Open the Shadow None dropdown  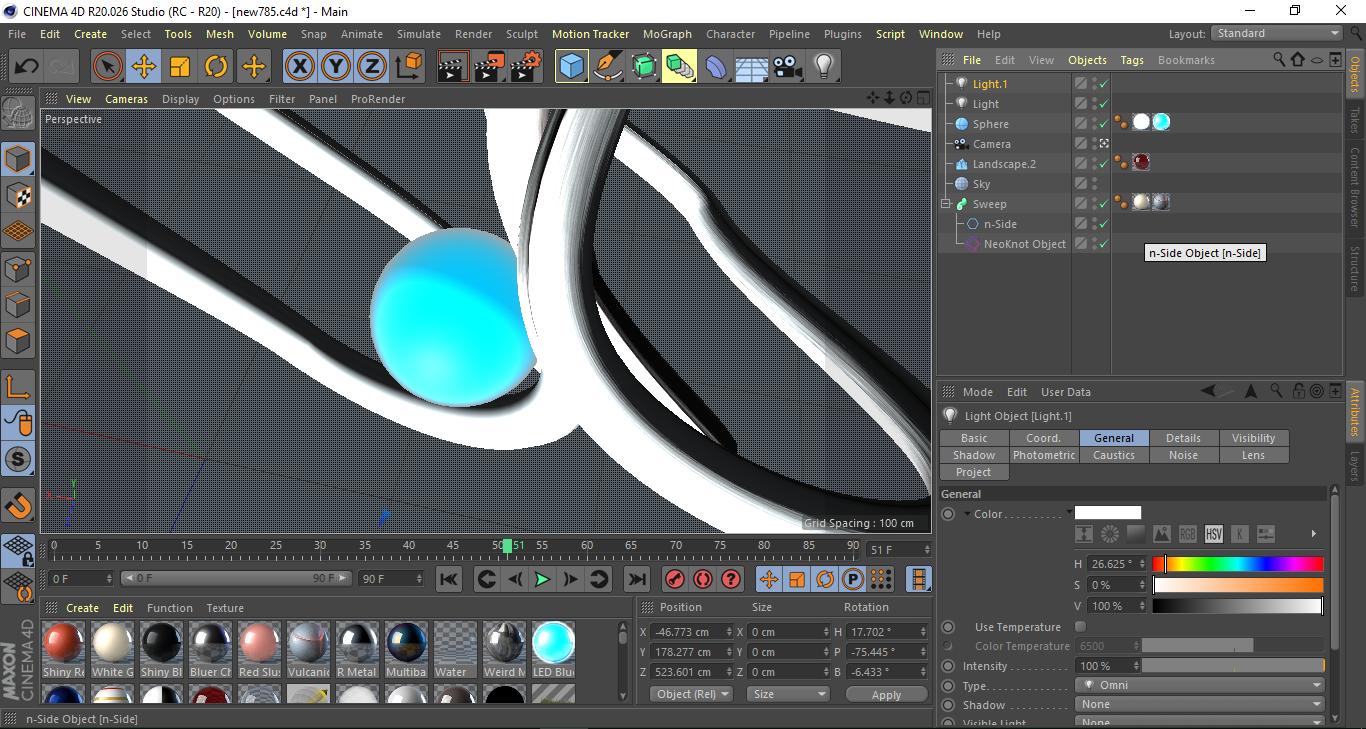pyautogui.click(x=1201, y=705)
